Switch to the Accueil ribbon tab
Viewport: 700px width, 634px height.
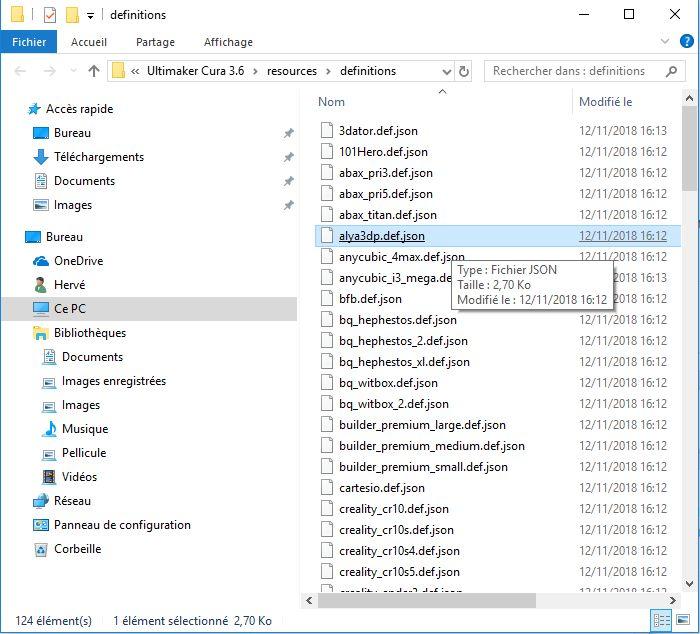(88, 42)
